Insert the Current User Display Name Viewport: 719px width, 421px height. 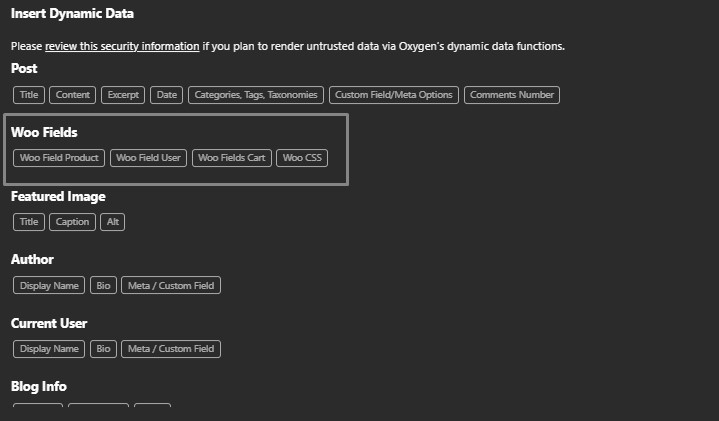49,349
